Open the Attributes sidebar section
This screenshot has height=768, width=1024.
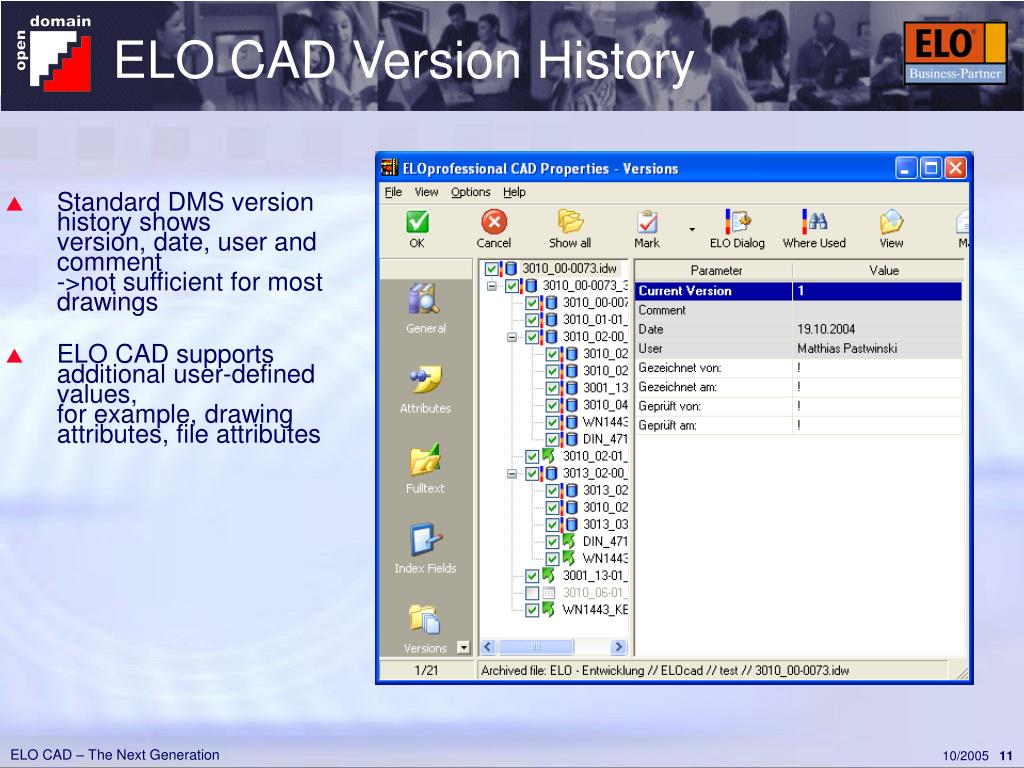click(x=425, y=389)
